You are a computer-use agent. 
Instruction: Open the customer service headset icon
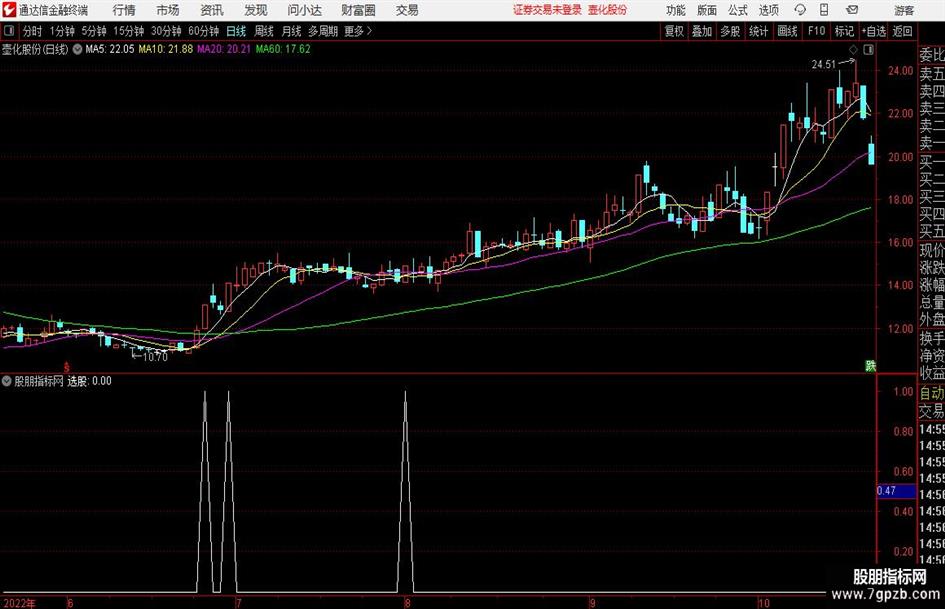point(800,10)
